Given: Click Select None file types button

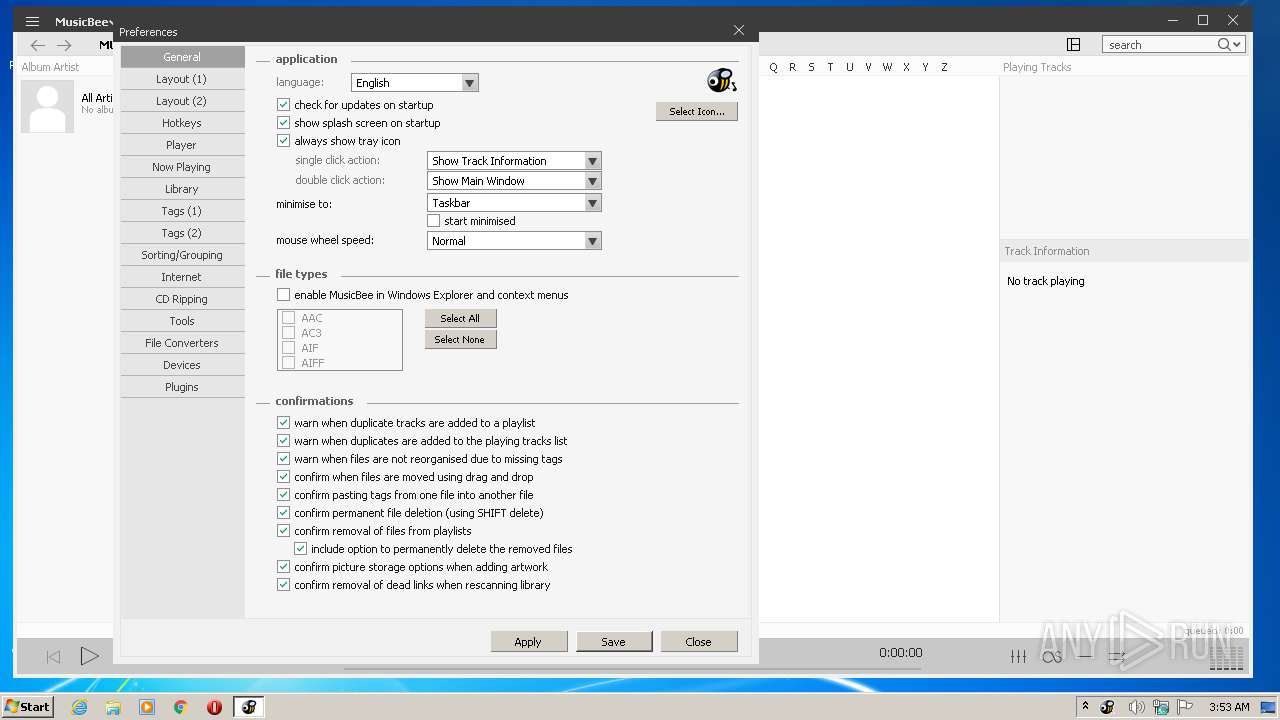Looking at the screenshot, I should (x=460, y=340).
